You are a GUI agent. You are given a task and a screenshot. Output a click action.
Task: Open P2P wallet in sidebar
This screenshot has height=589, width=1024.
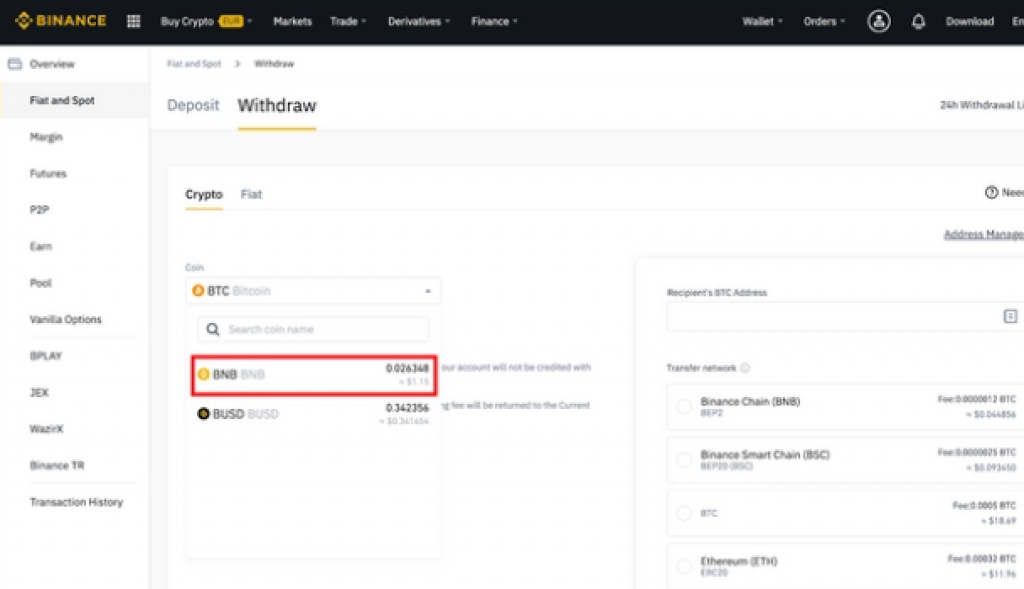39,210
